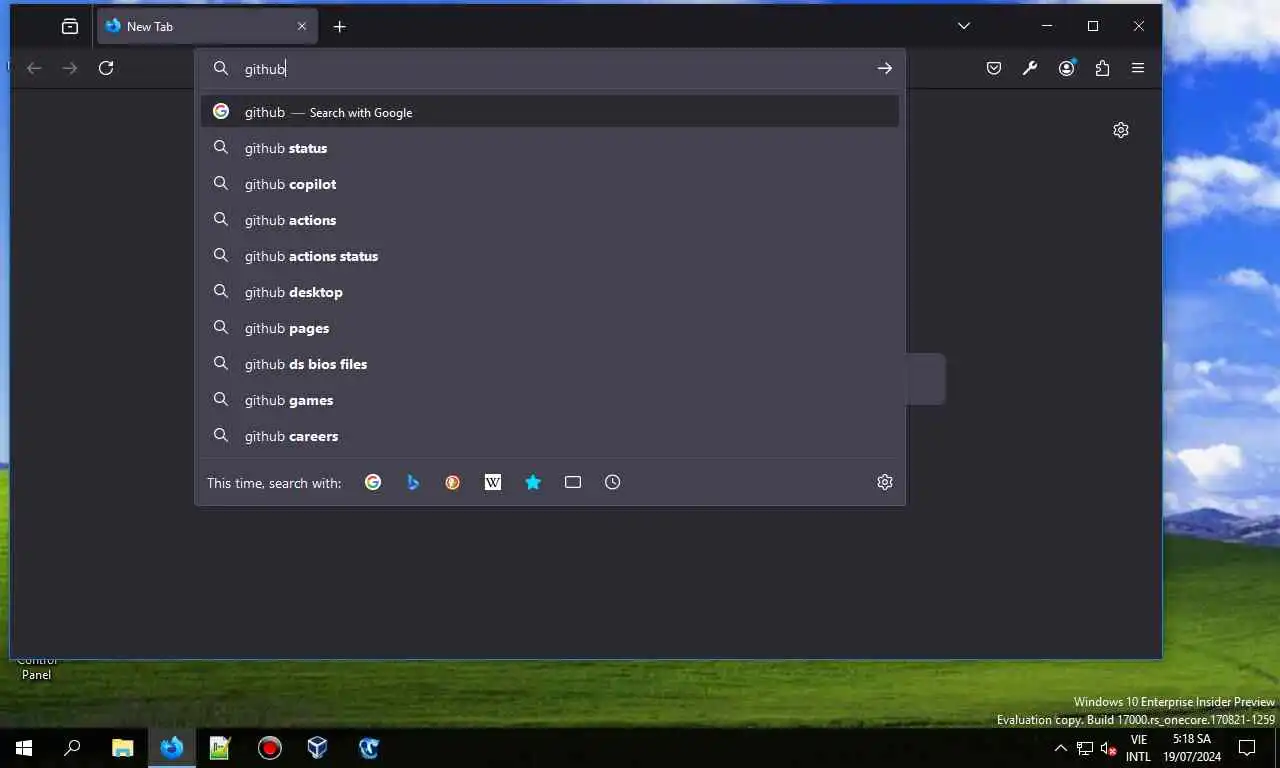
Task: Open taskbar search magnifier
Action: 72,747
